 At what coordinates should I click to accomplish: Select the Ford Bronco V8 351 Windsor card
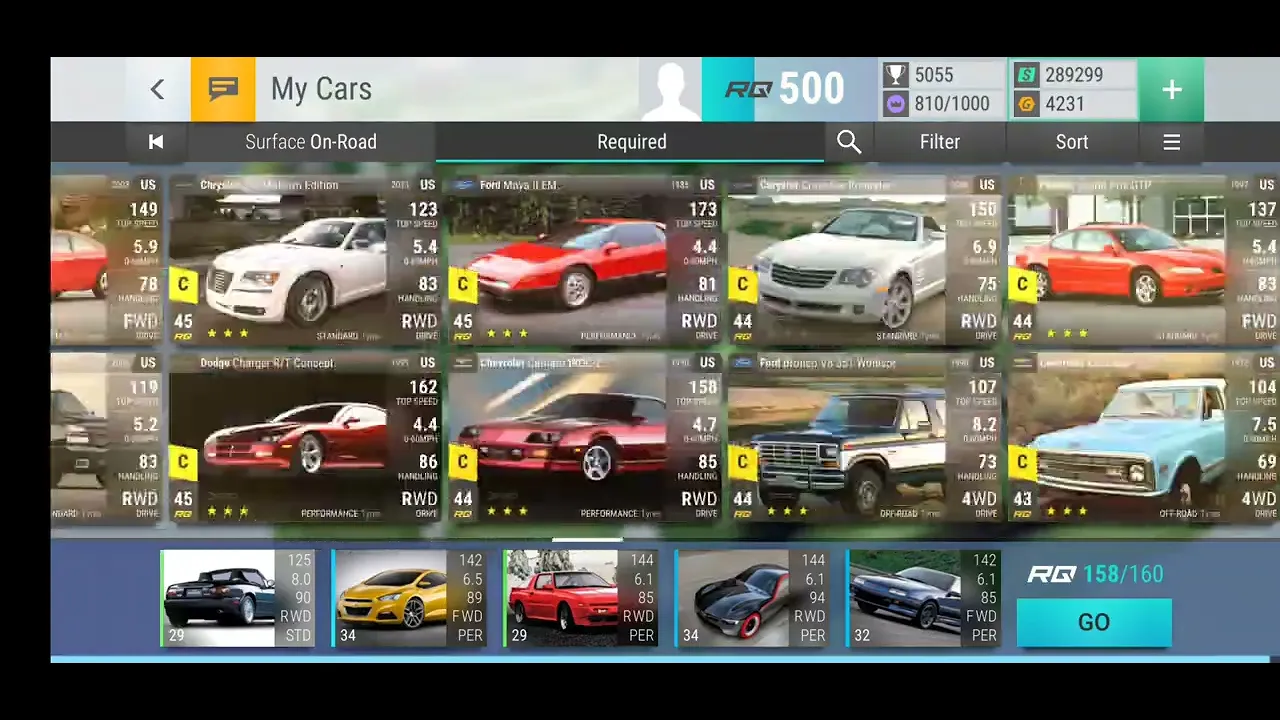[x=866, y=438]
